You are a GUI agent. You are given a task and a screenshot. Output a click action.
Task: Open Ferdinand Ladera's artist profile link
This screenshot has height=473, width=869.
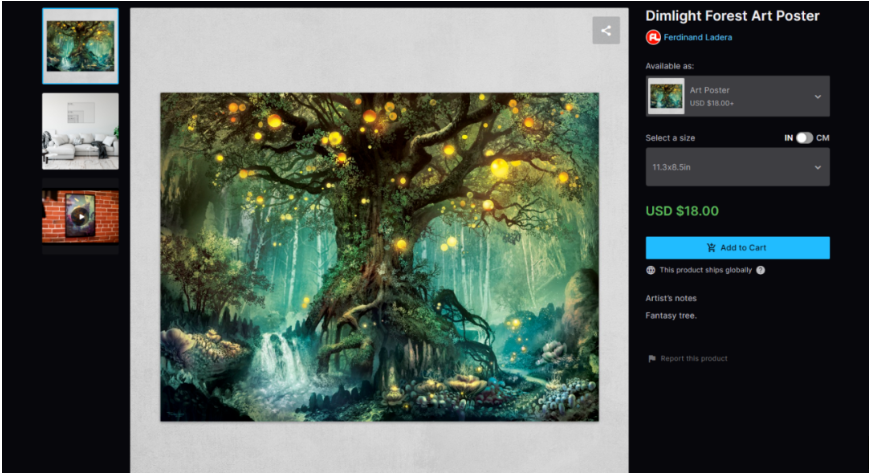click(698, 37)
